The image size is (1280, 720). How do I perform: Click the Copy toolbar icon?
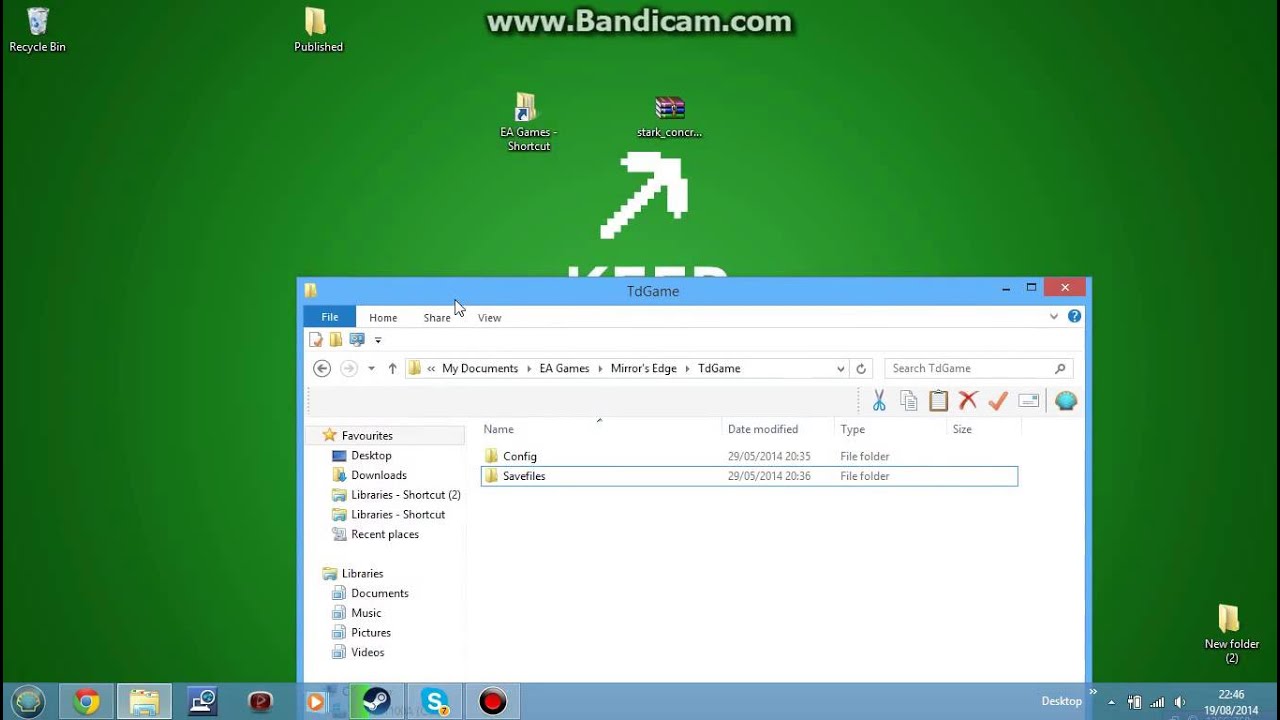pos(909,401)
